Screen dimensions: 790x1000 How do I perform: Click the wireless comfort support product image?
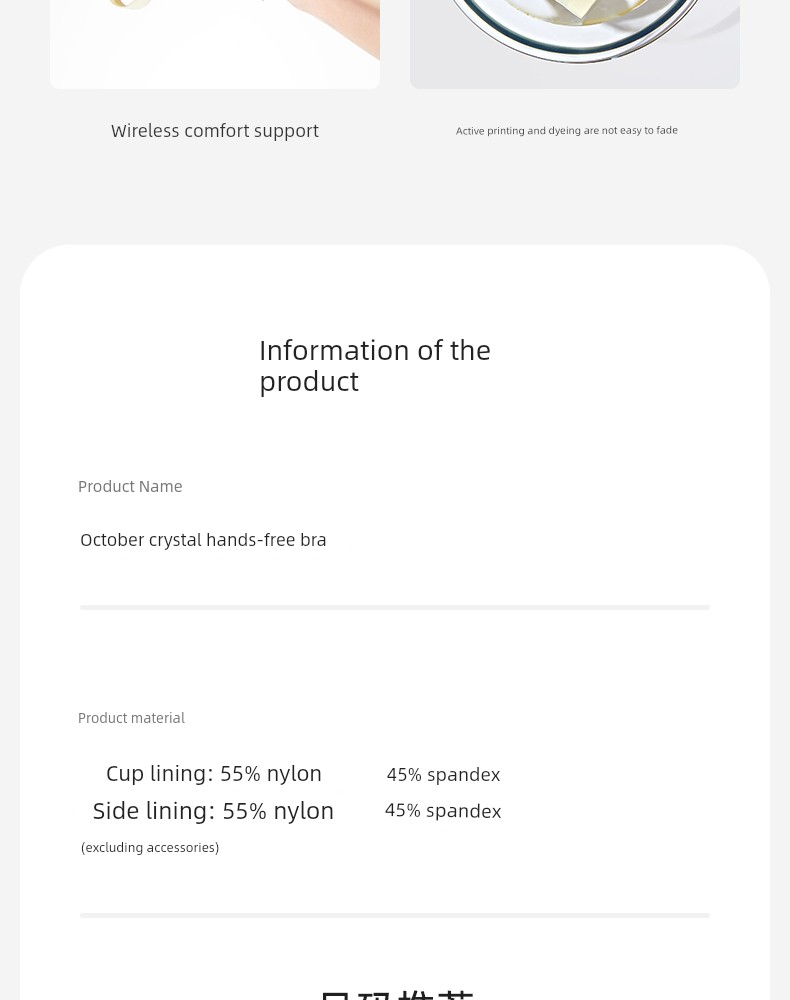coord(215,44)
